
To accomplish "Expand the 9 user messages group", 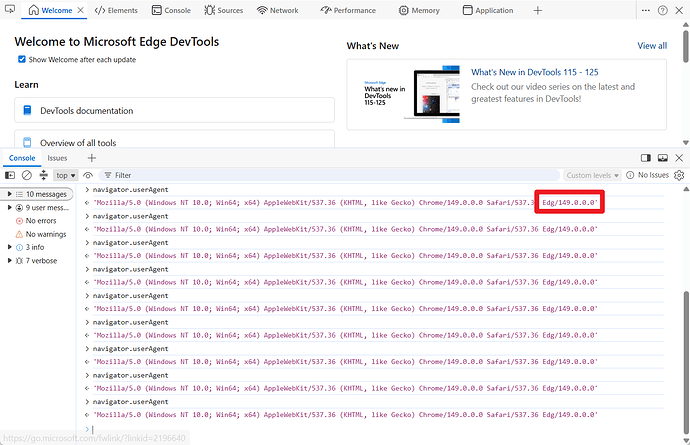I will (x=9, y=207).
